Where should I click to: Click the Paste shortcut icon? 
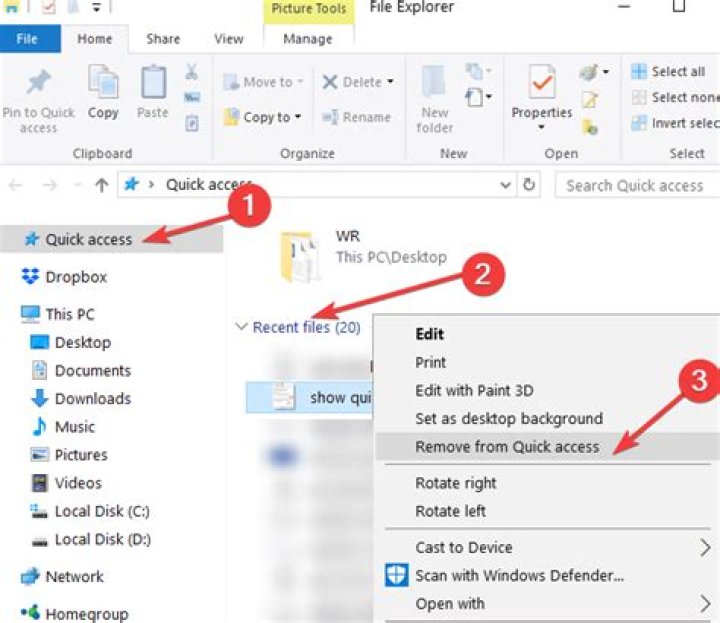pyautogui.click(x=192, y=123)
